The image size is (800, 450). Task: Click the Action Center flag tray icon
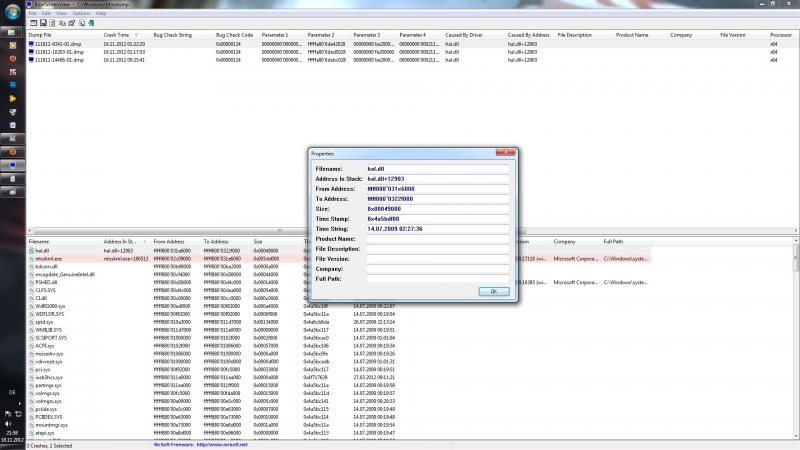pos(8,414)
